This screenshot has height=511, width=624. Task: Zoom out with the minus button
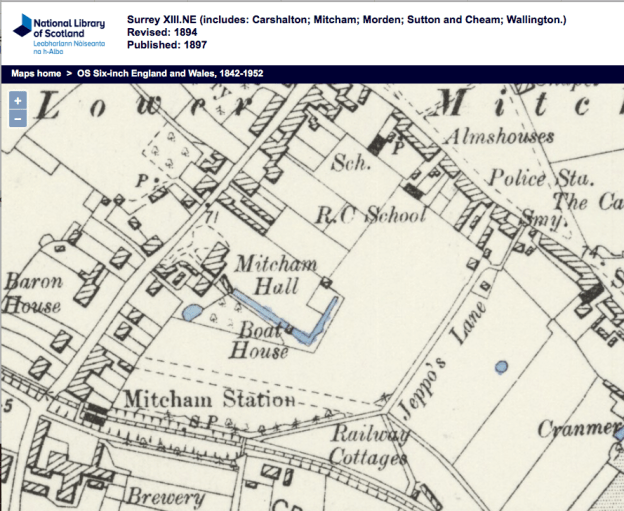coord(17,119)
